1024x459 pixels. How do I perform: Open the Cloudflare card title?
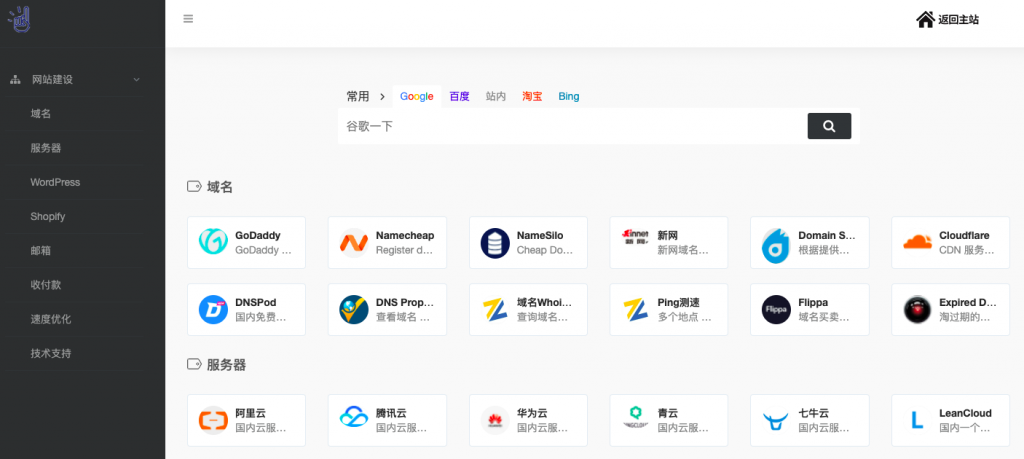(964, 236)
